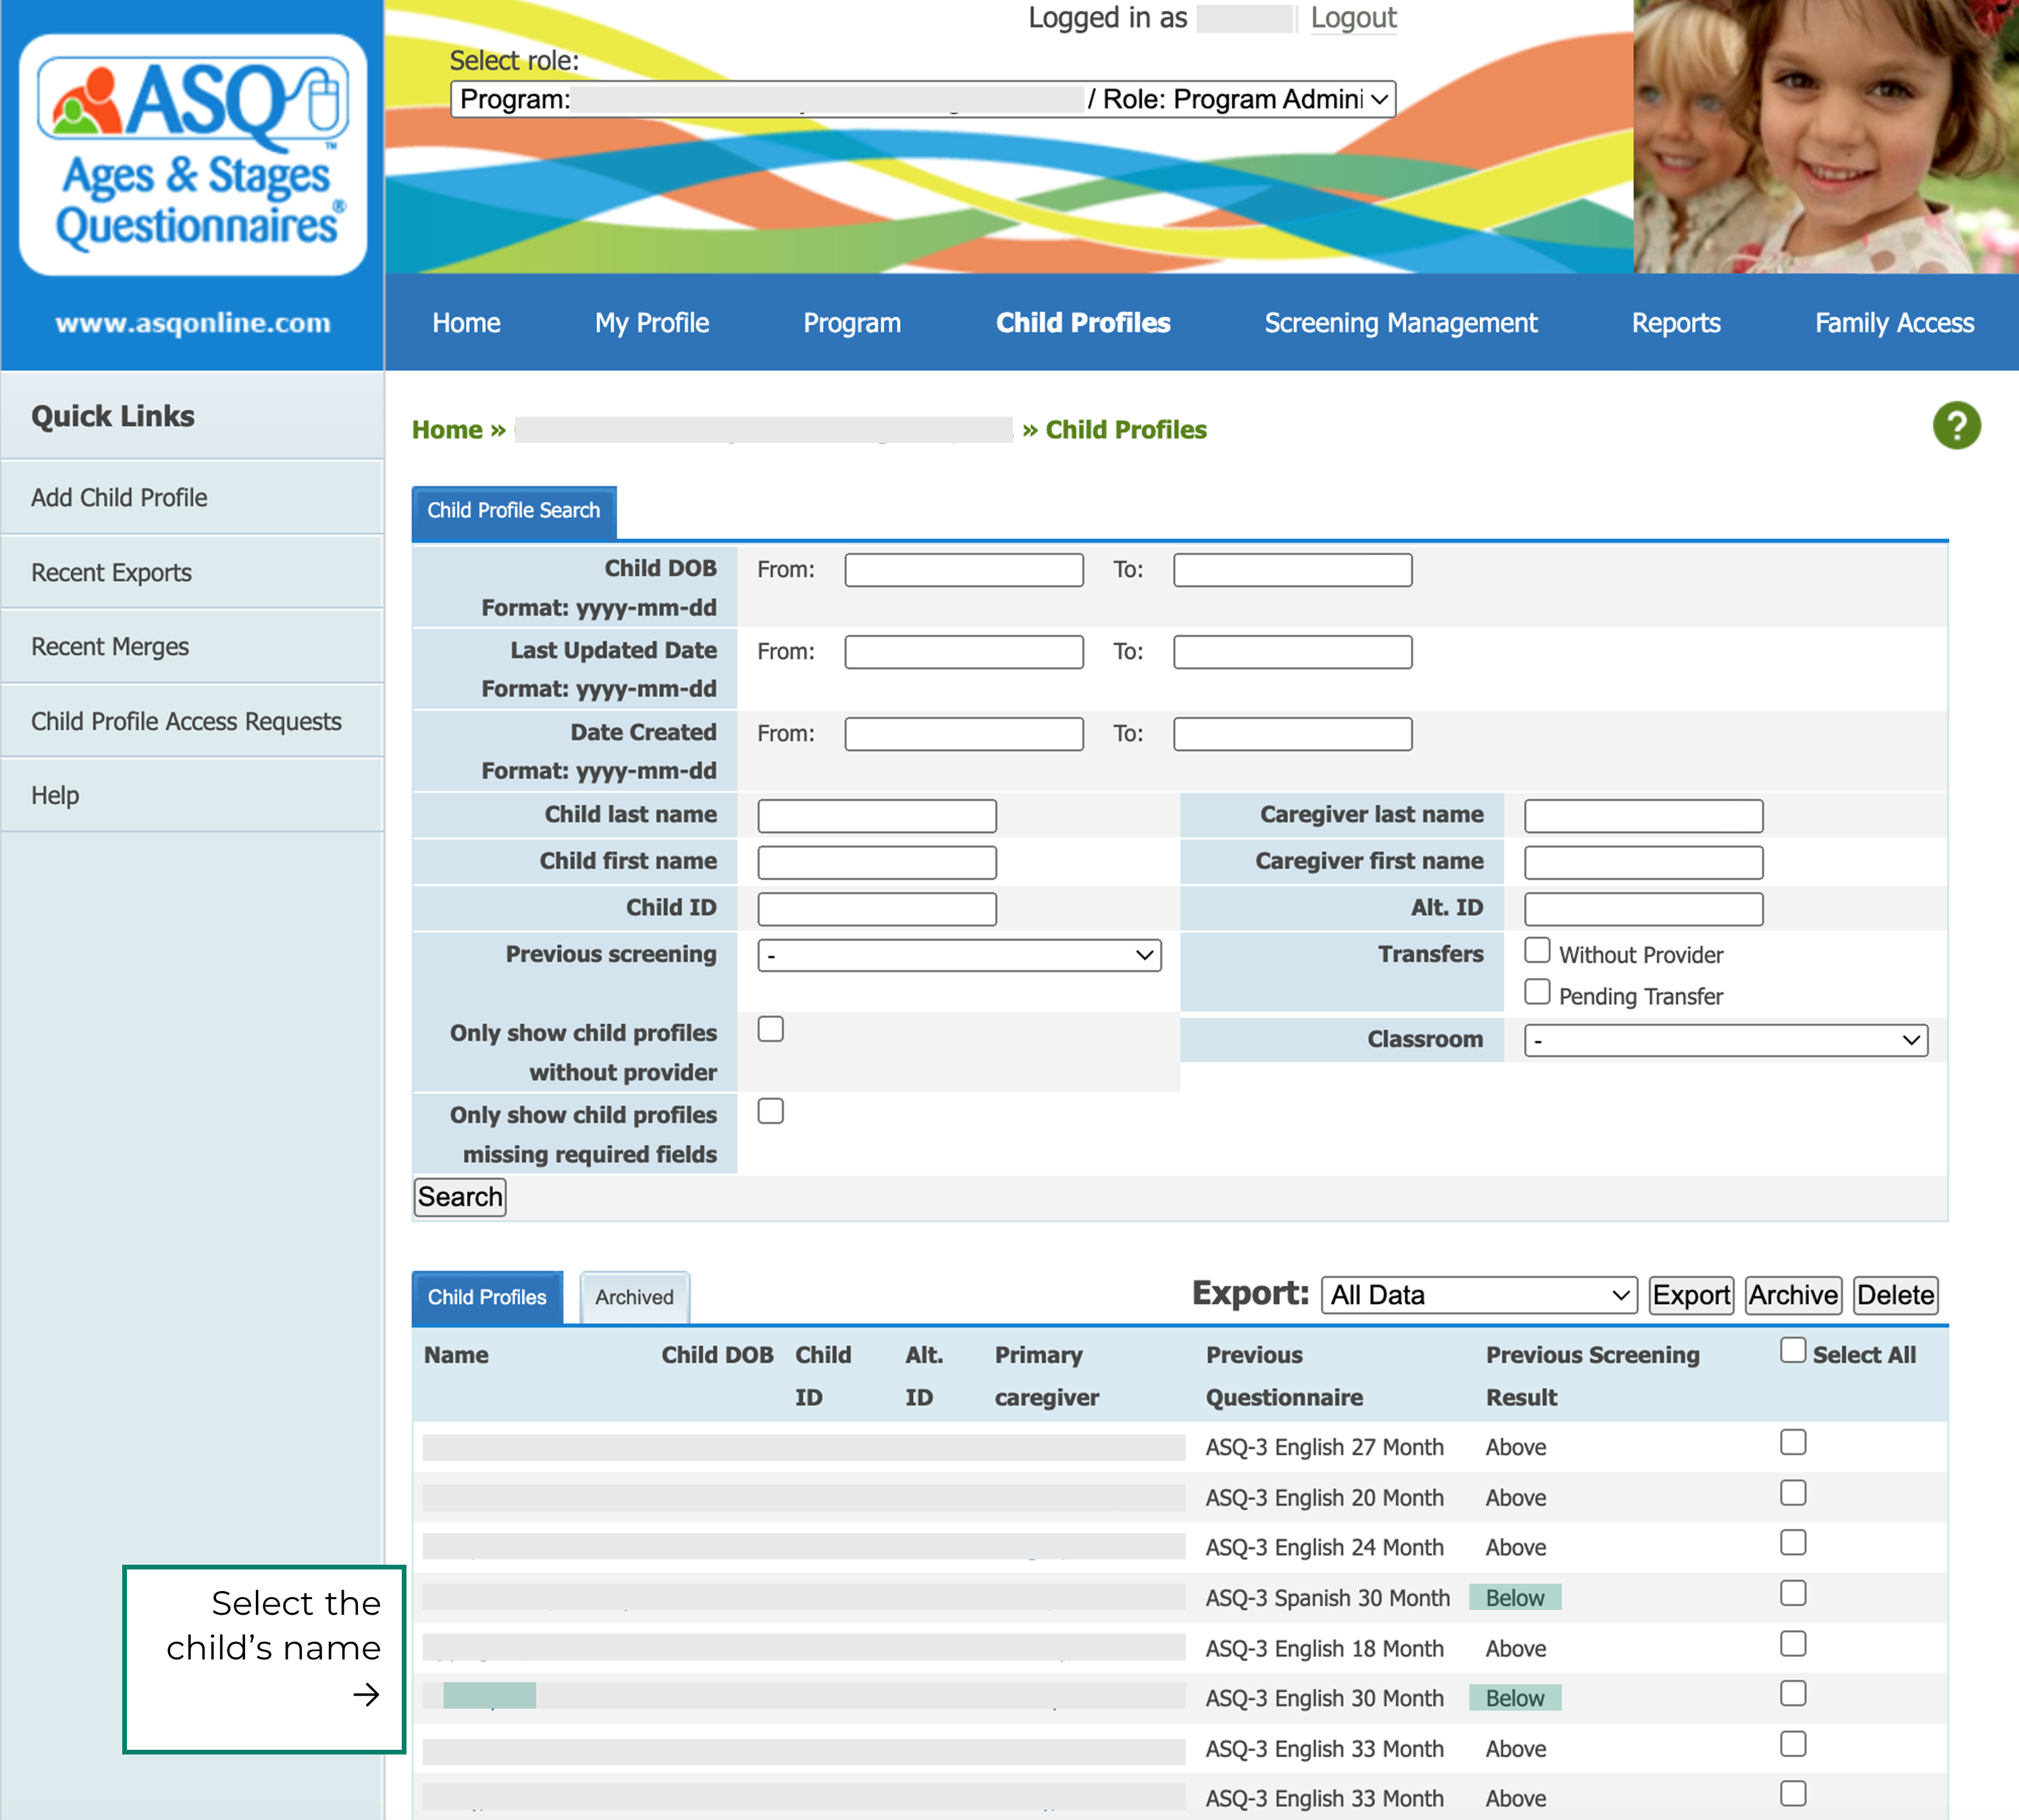Click the Name column header
The width and height of the screenshot is (2019, 1820).
456,1355
